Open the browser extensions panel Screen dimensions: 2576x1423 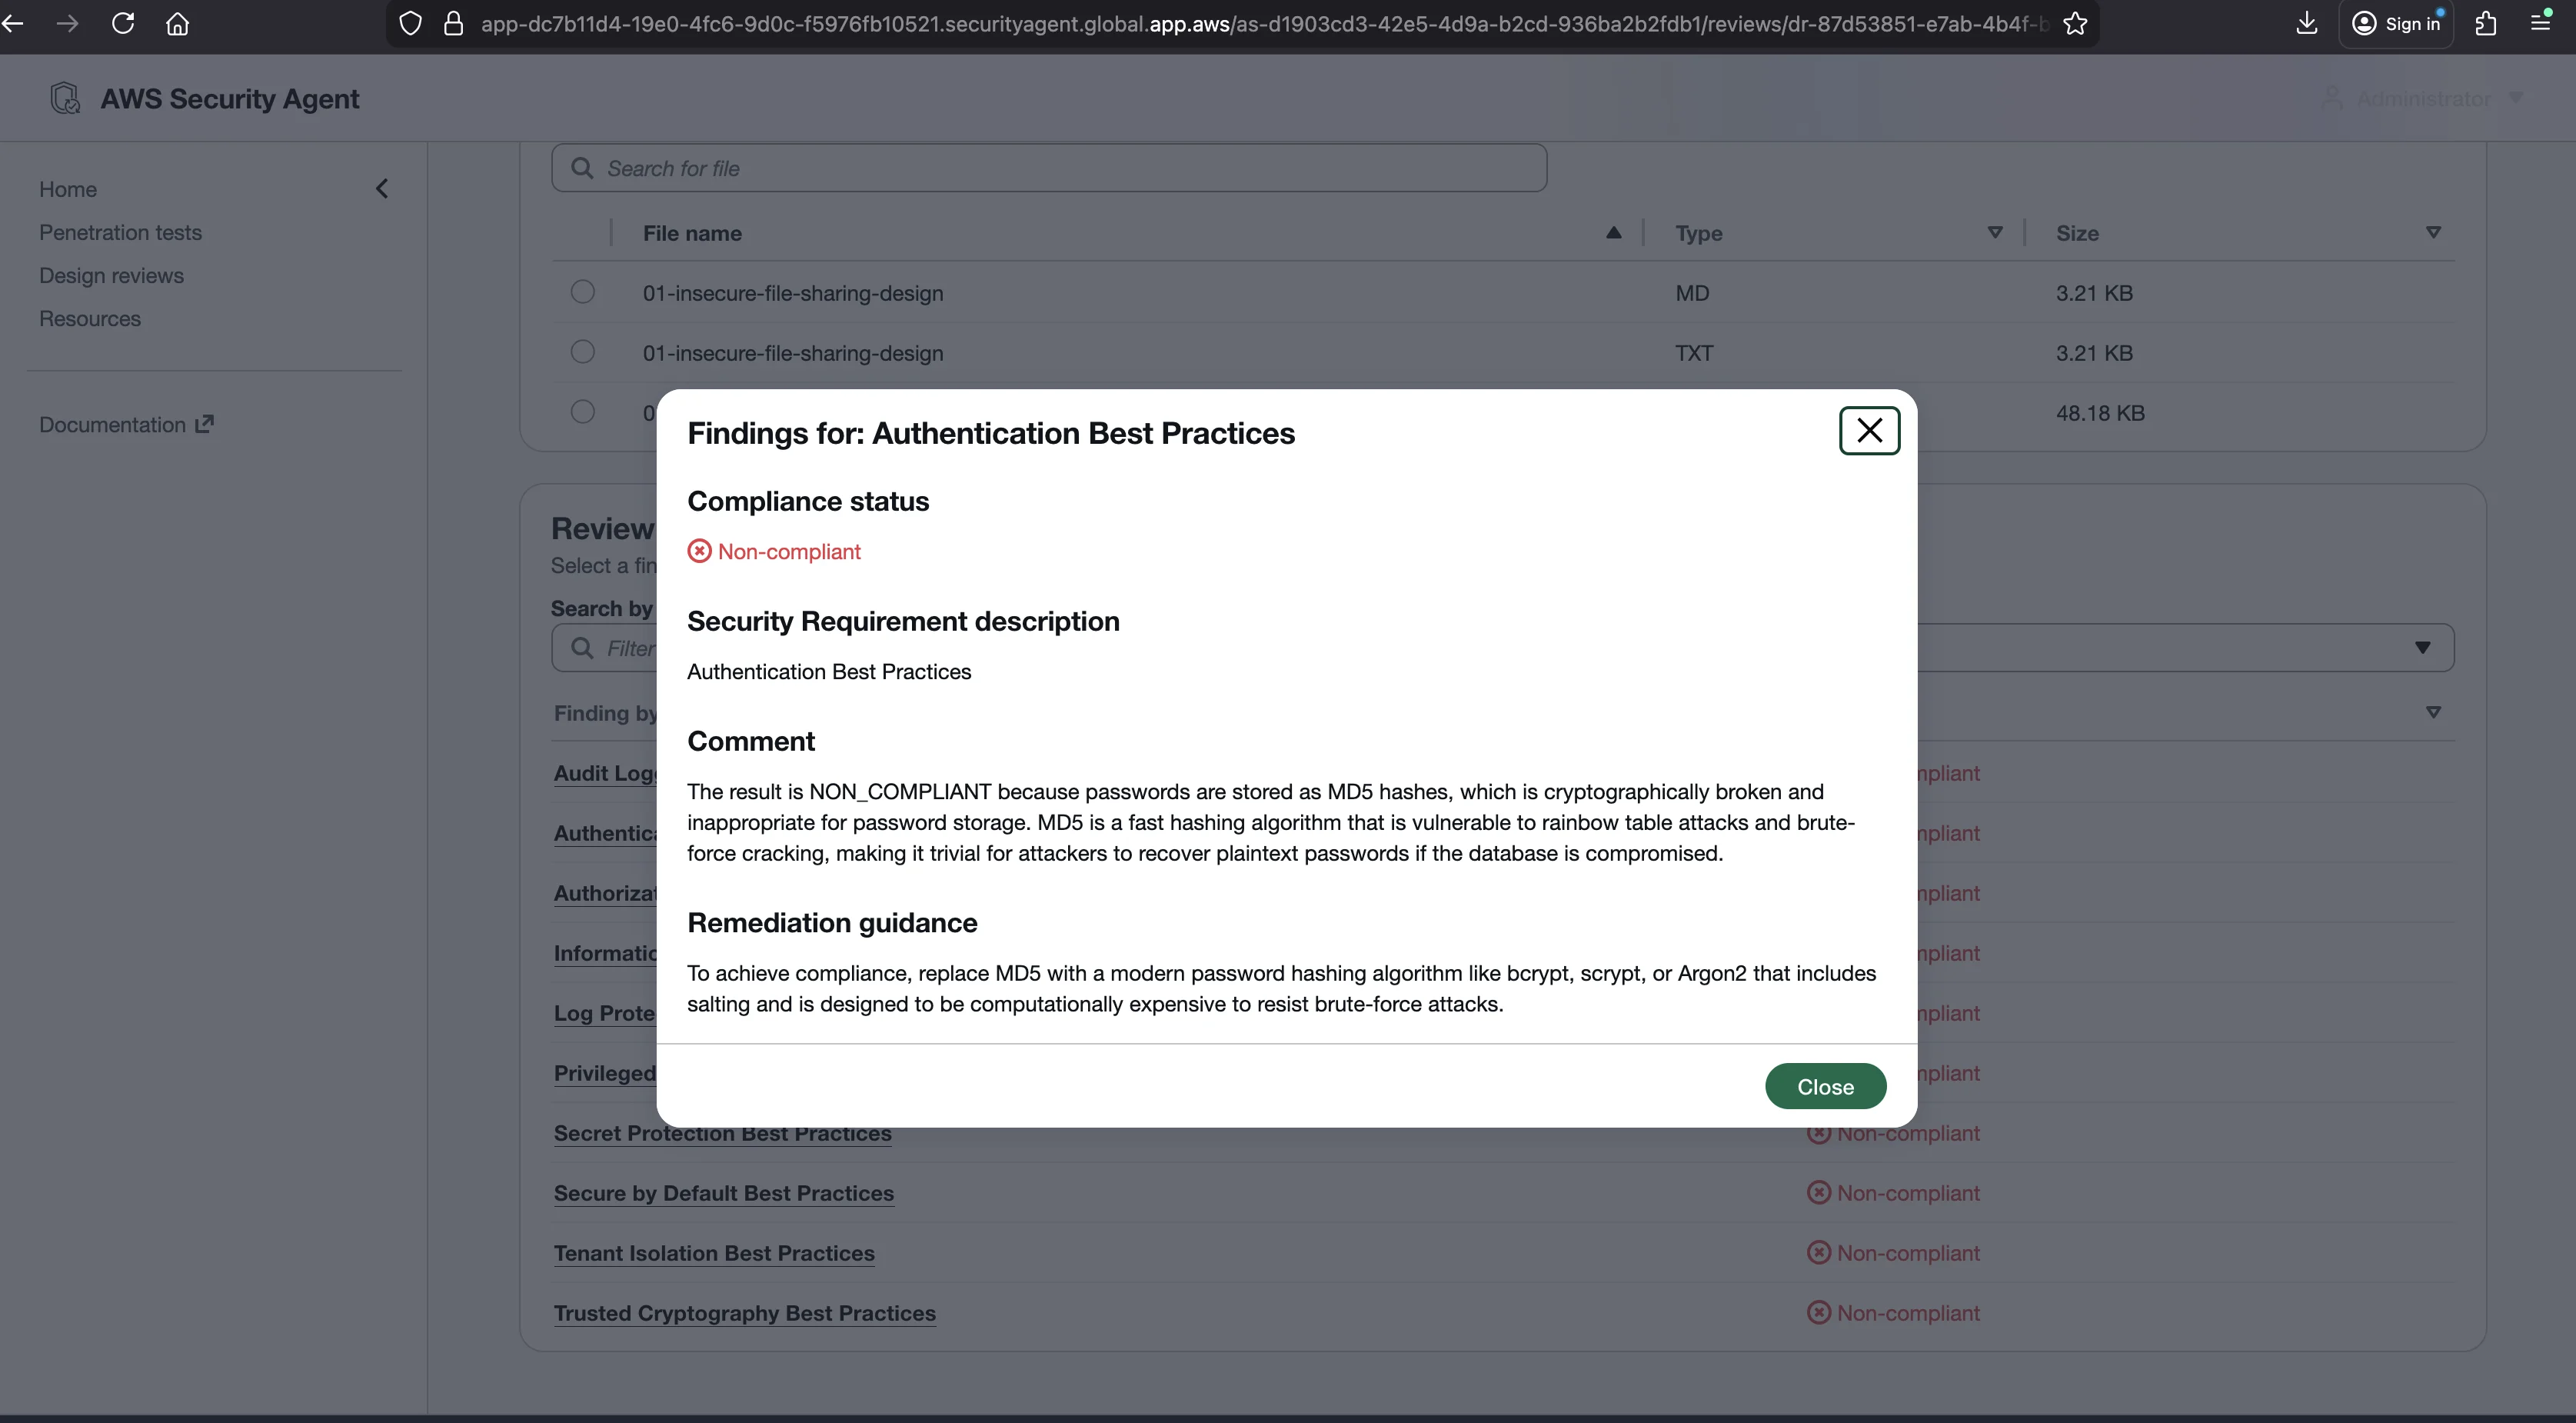[x=2486, y=23]
